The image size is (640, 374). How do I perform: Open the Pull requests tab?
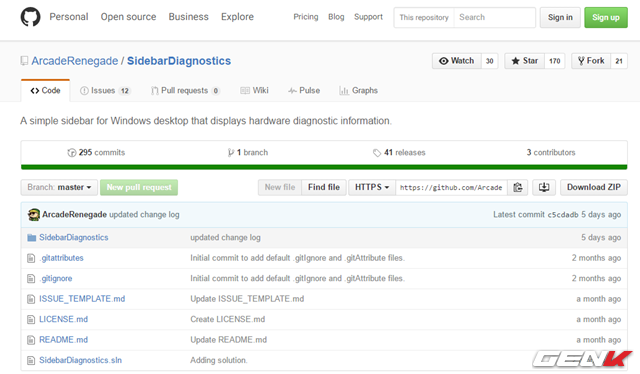pyautogui.click(x=185, y=91)
